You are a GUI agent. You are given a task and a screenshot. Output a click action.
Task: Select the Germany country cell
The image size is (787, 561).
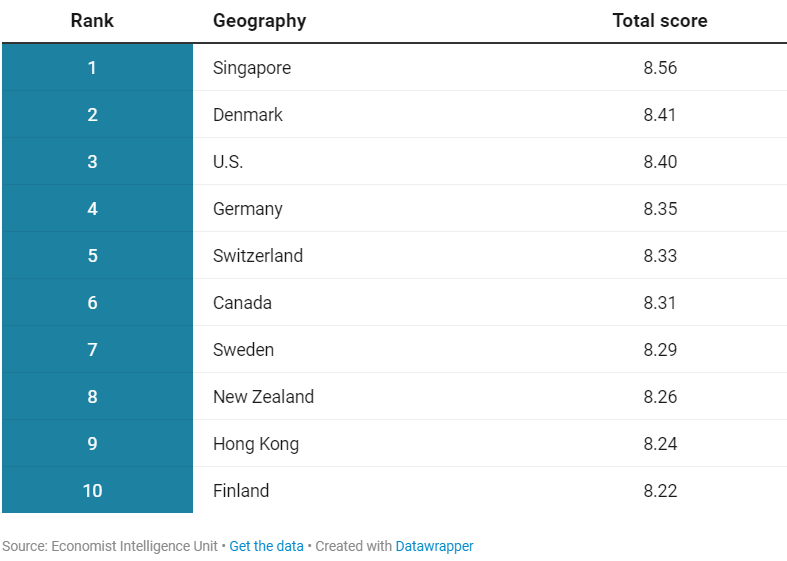(x=248, y=209)
